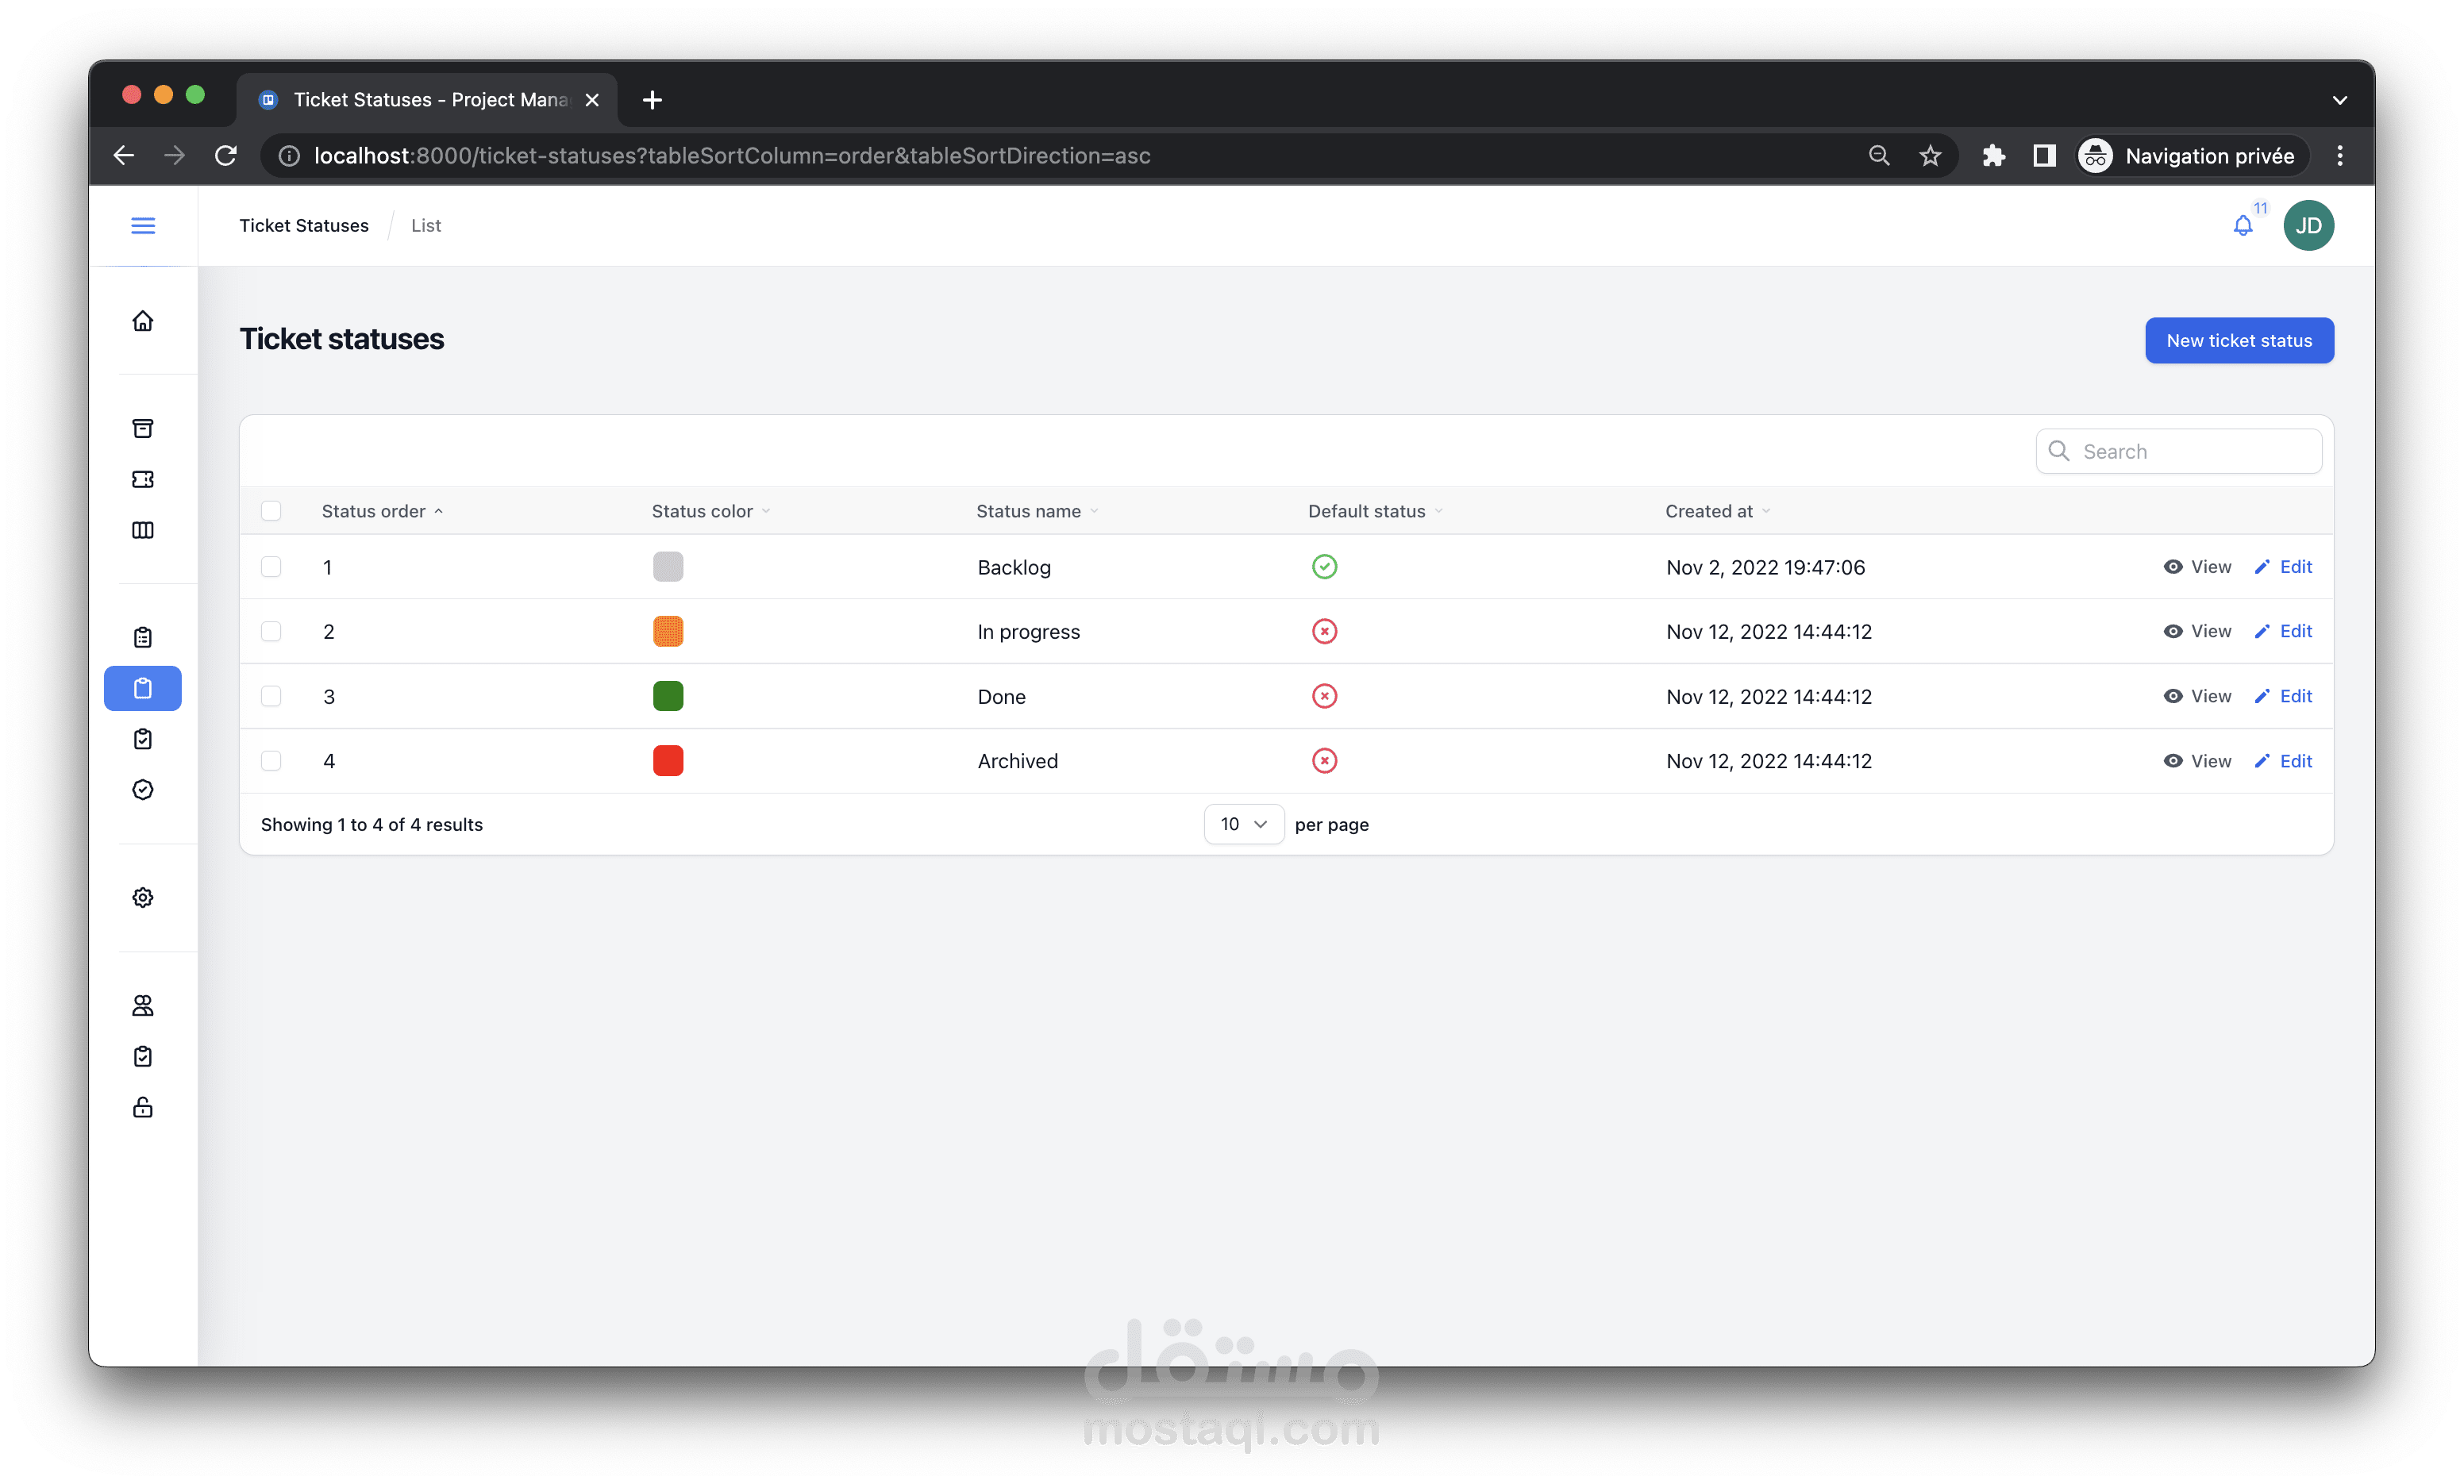This screenshot has height=1484, width=2464.
Task: Click the browser zoom magnifier icon
Action: coord(1878,155)
